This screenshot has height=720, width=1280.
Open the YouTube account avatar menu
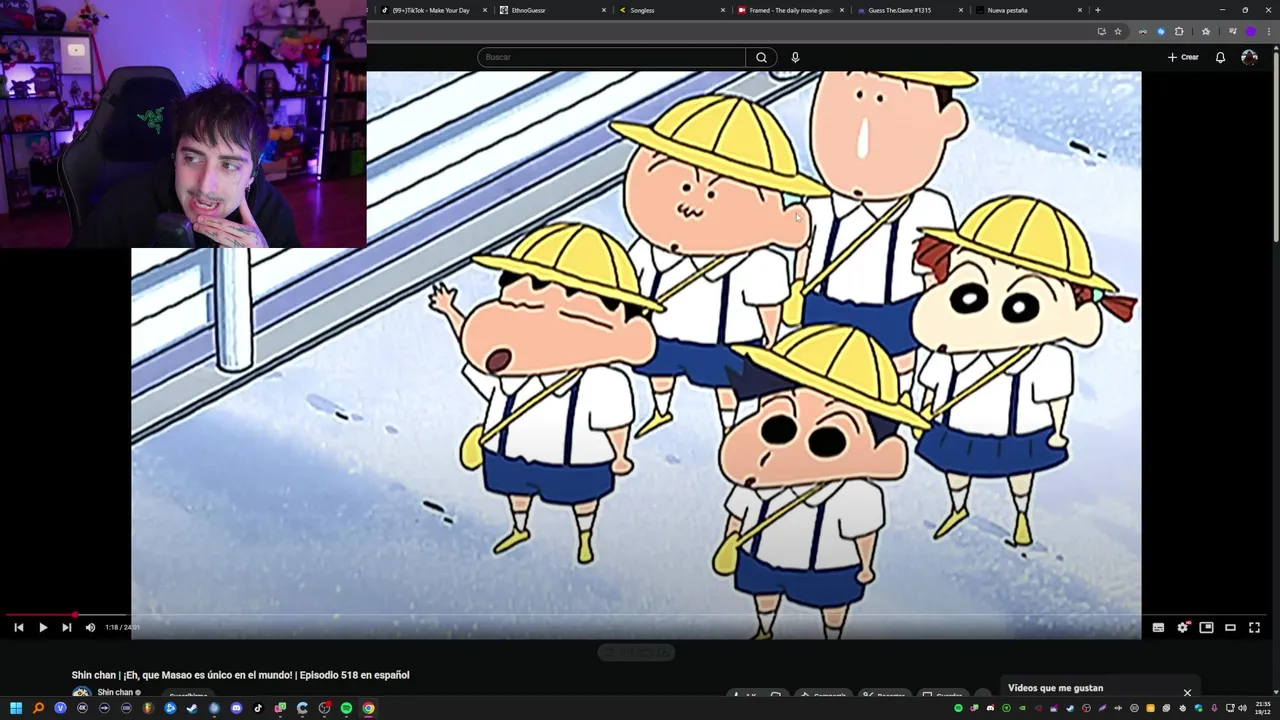click(x=1249, y=57)
